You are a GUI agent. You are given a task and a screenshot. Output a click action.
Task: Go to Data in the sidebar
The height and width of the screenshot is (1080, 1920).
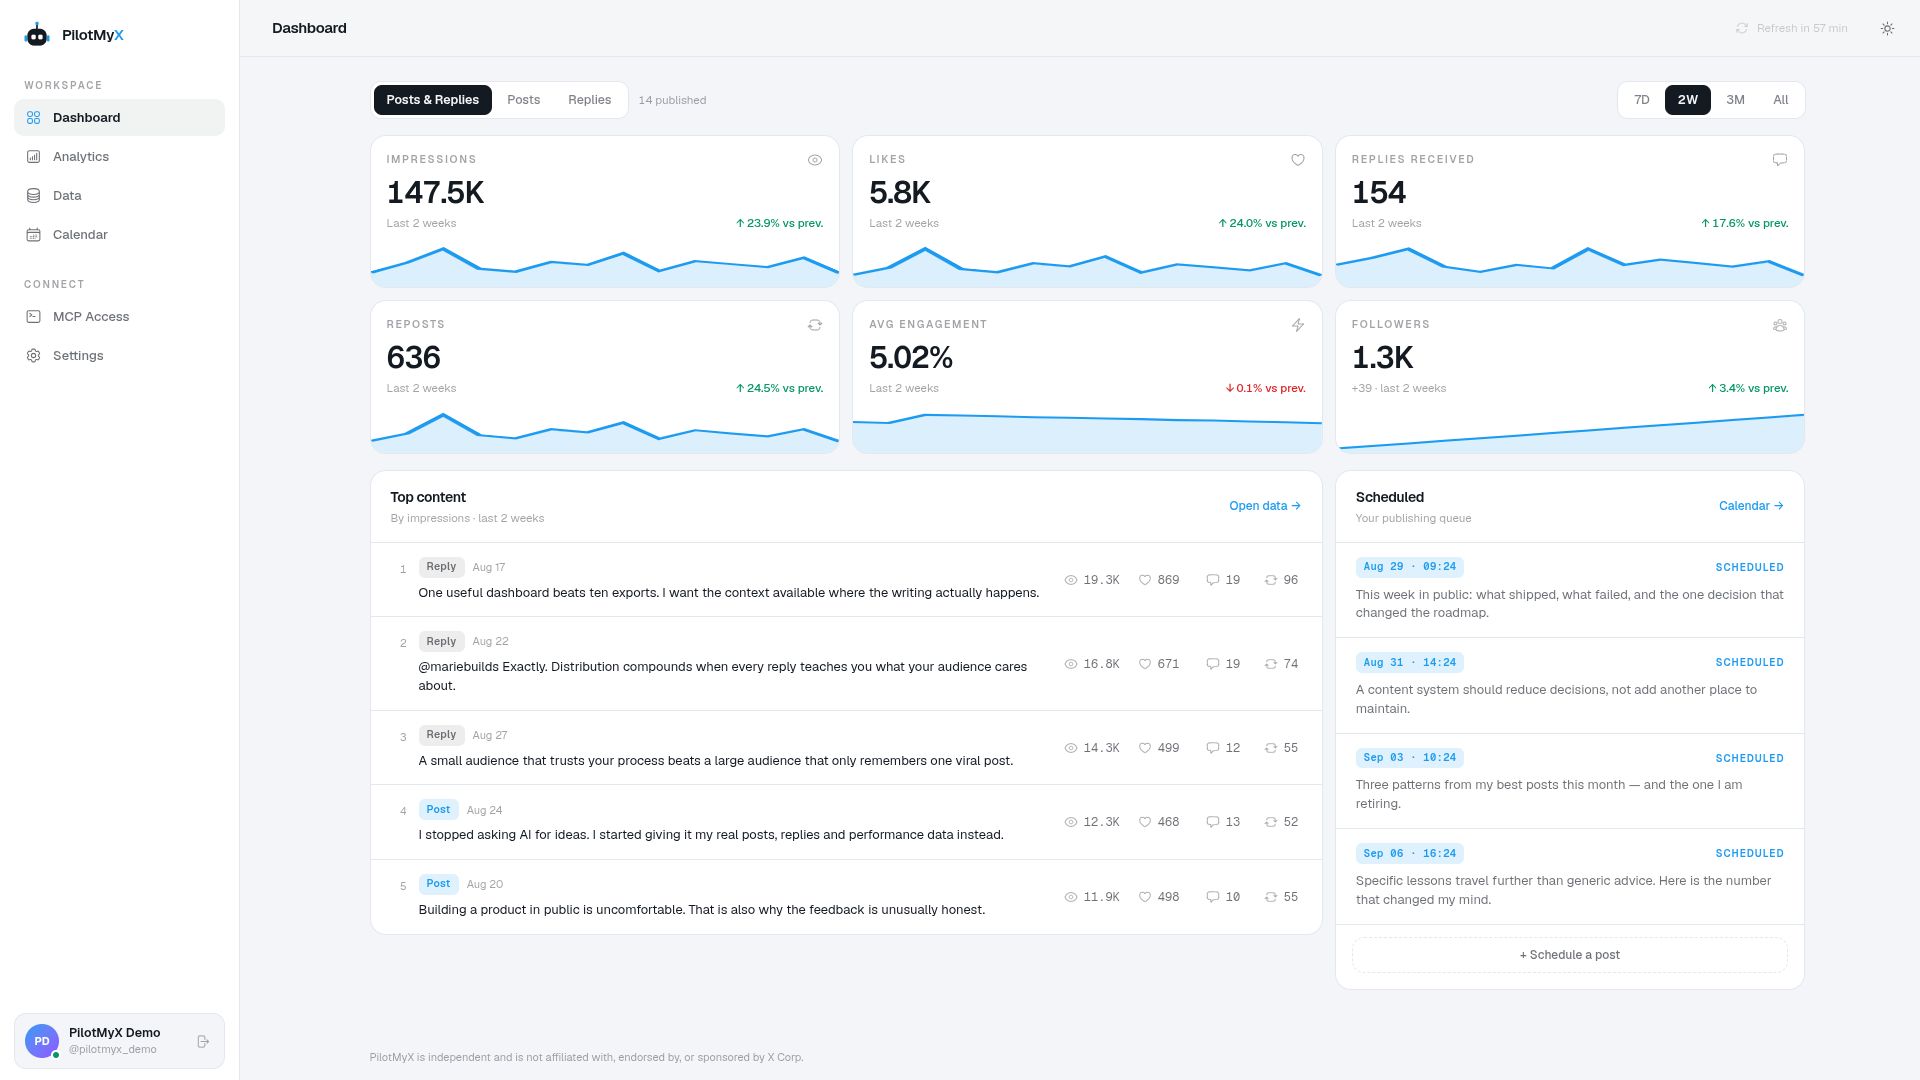(119, 196)
